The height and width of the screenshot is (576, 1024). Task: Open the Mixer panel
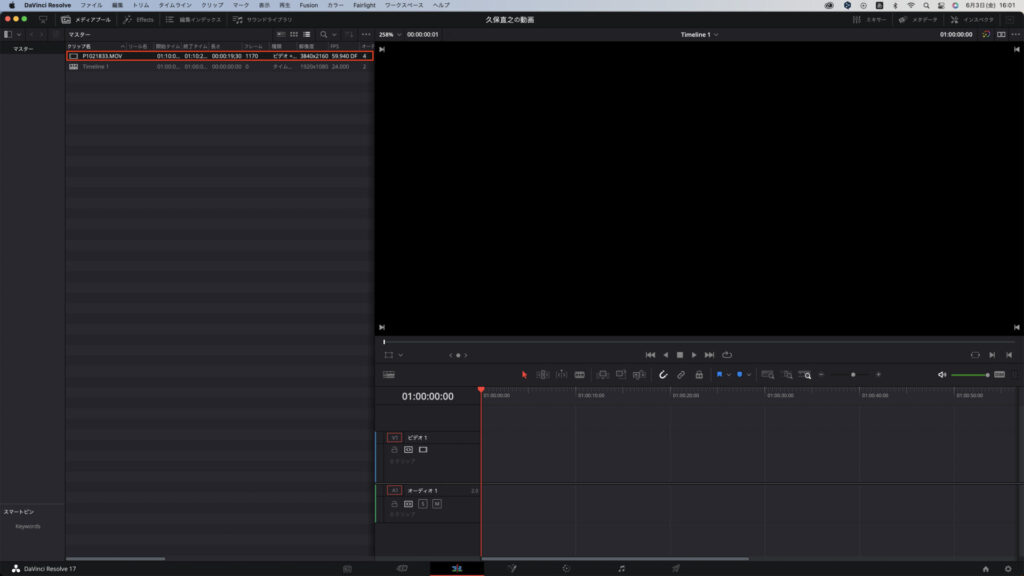[869, 20]
